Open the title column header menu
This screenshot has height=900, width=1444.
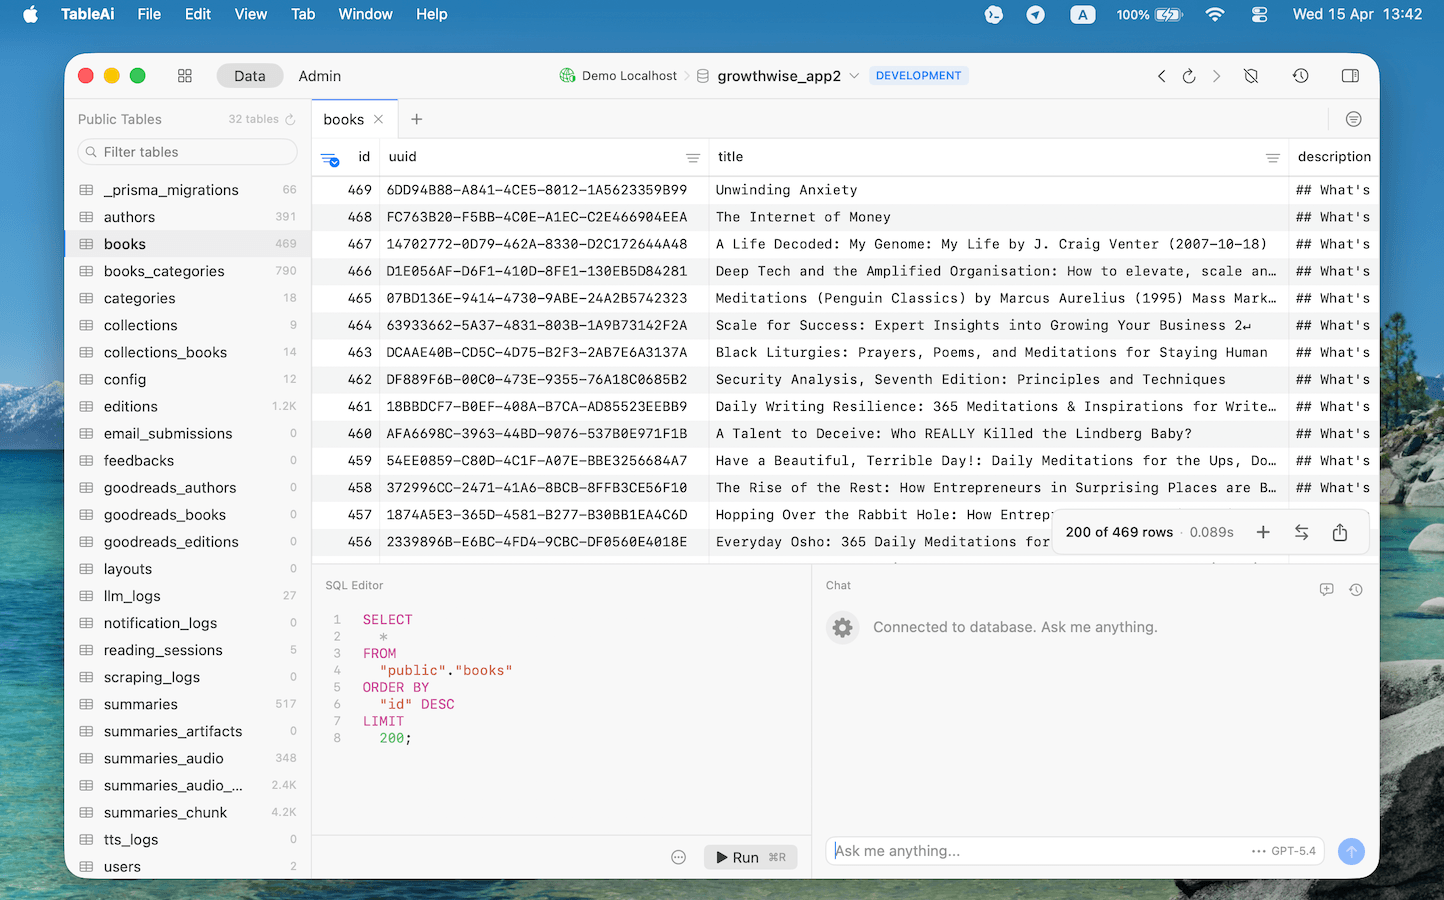click(x=1272, y=158)
